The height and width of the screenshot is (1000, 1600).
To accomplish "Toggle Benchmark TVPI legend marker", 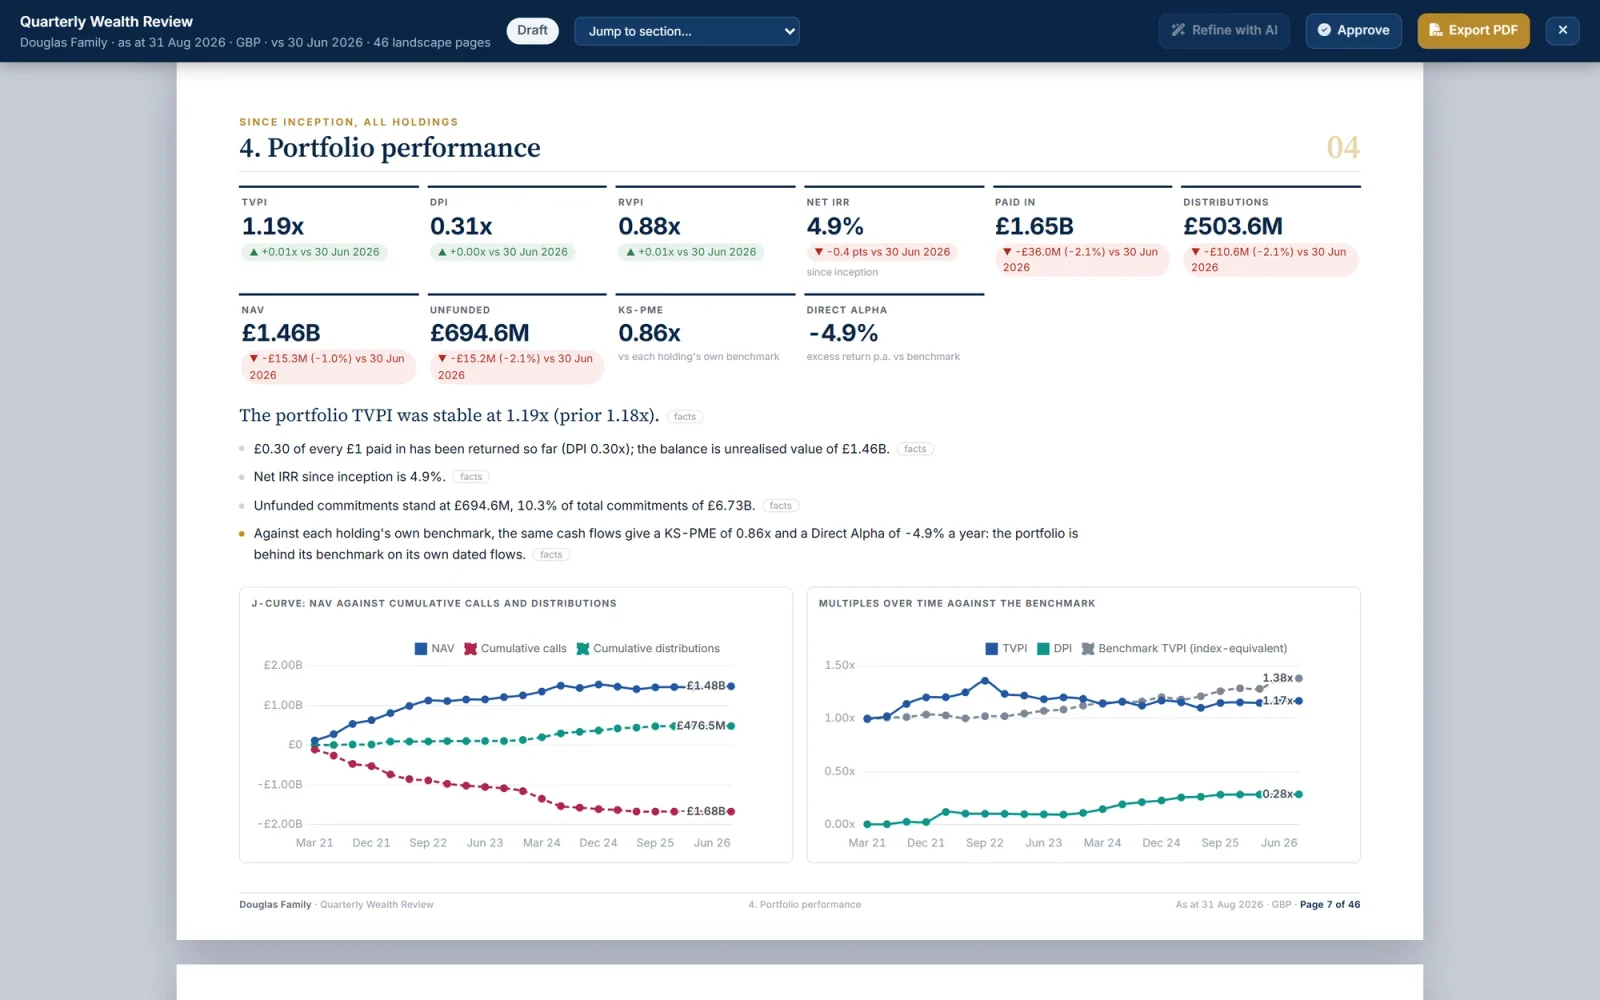I will [x=1088, y=649].
